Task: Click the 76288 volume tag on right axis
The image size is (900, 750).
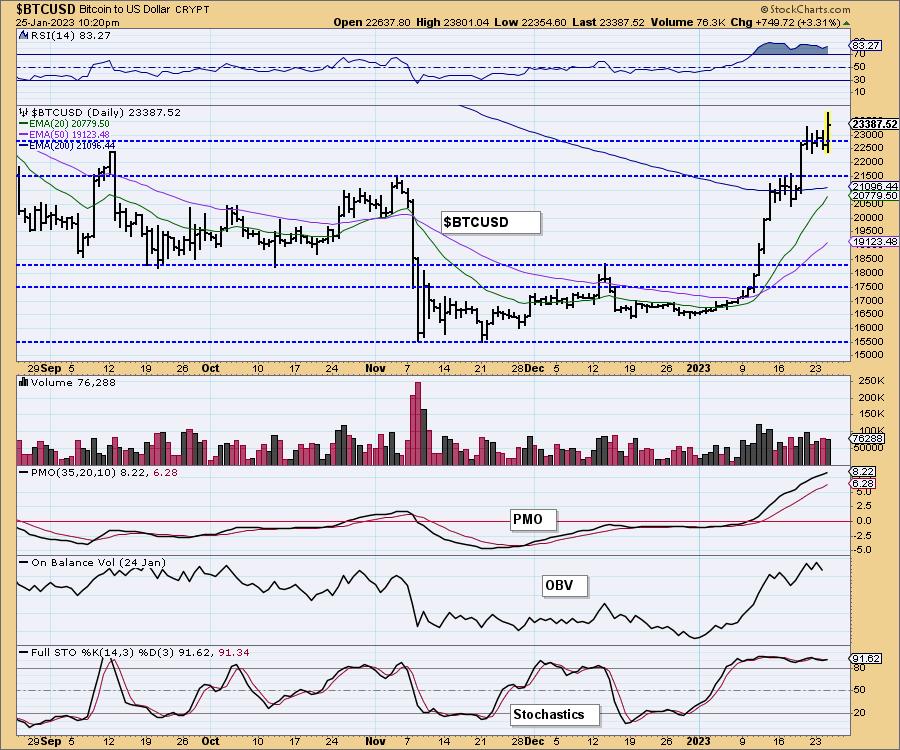Action: coord(867,438)
